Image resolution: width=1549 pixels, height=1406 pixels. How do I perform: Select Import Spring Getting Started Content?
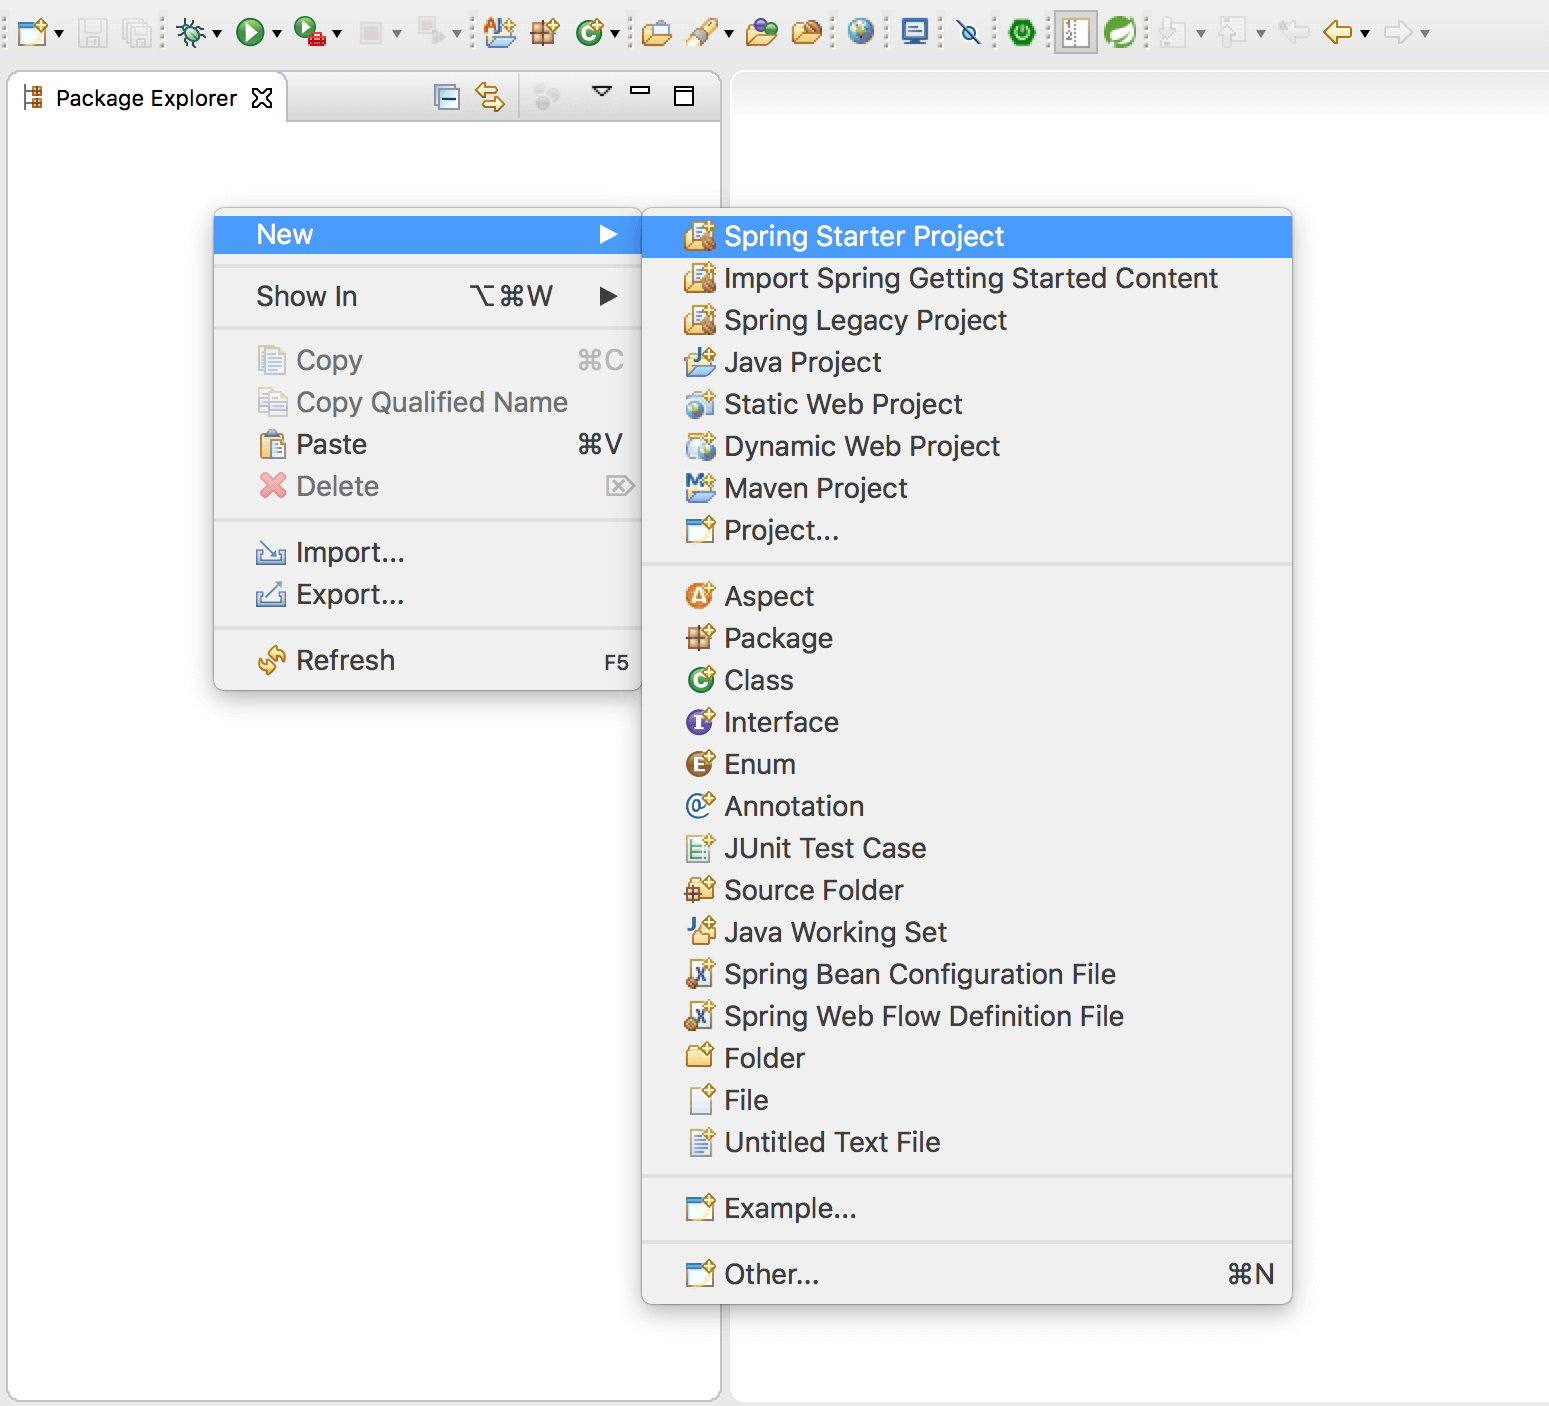(967, 278)
